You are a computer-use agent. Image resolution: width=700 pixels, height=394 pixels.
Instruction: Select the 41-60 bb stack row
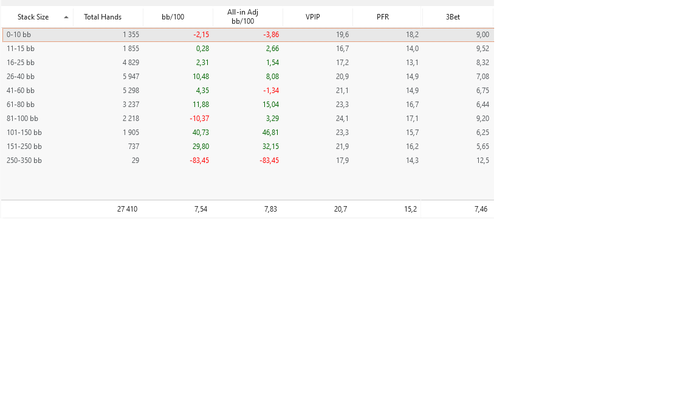(248, 91)
